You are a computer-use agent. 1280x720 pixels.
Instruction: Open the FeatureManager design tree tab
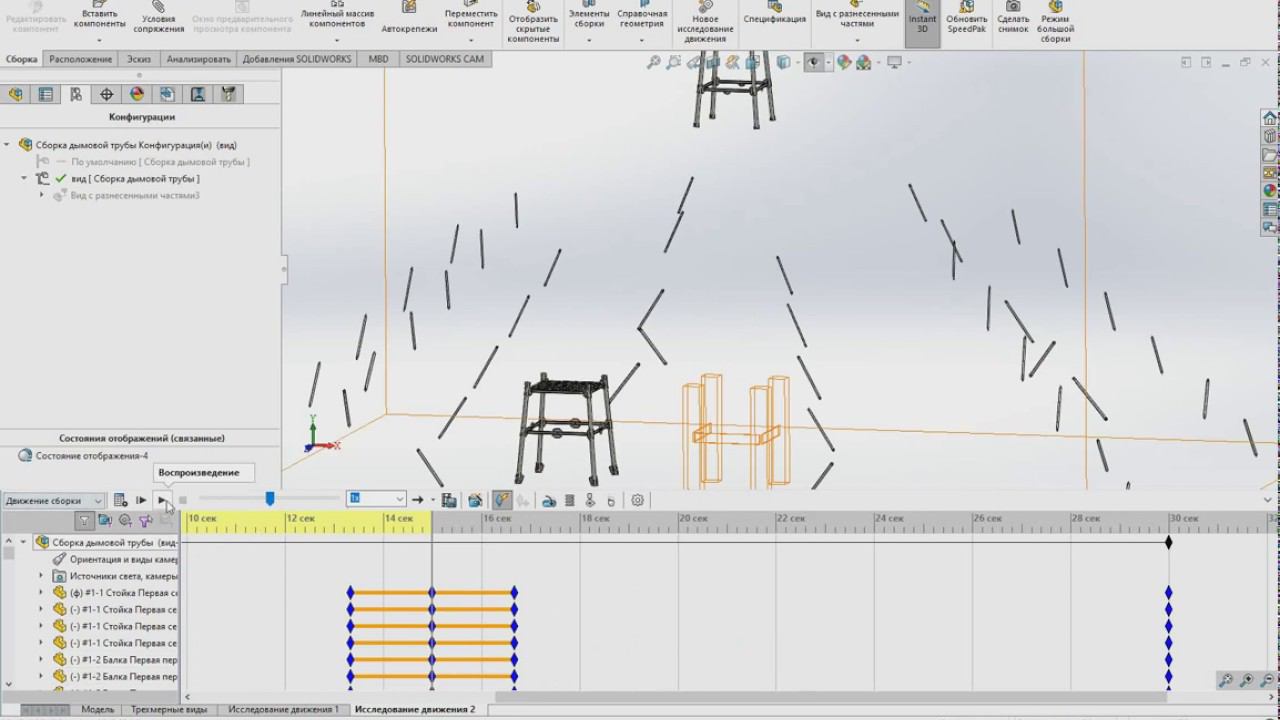coord(15,94)
